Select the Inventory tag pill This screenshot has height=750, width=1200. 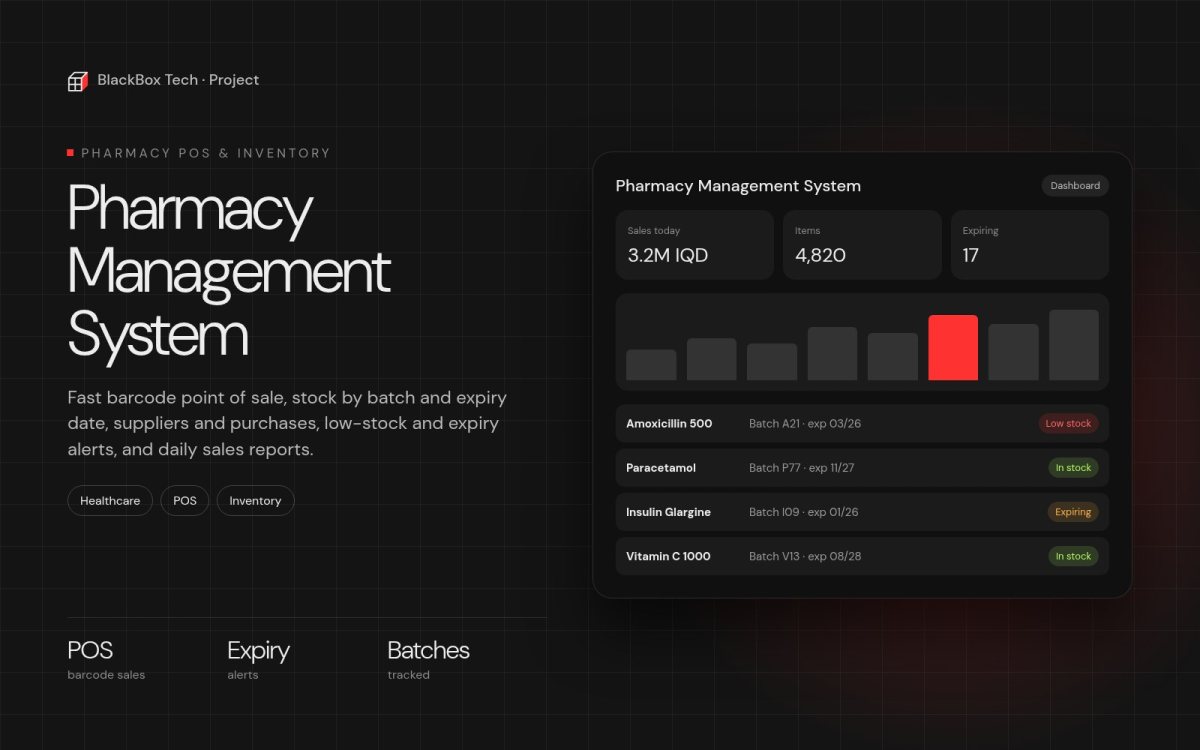click(255, 501)
